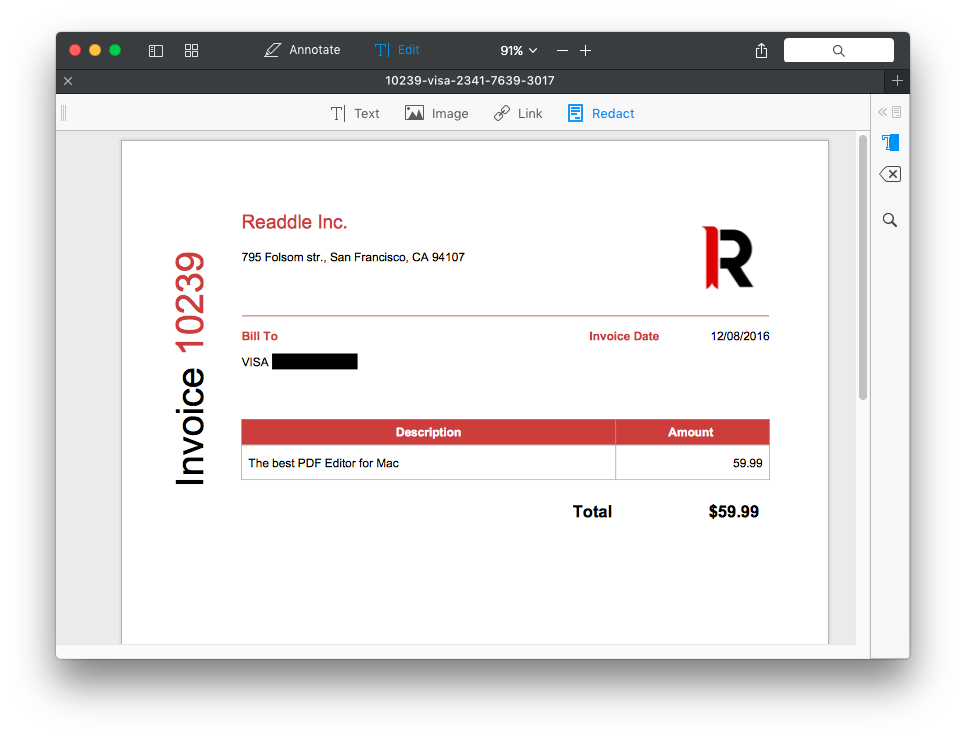Open the Share menu icon
The height and width of the screenshot is (739, 966).
pos(761,50)
